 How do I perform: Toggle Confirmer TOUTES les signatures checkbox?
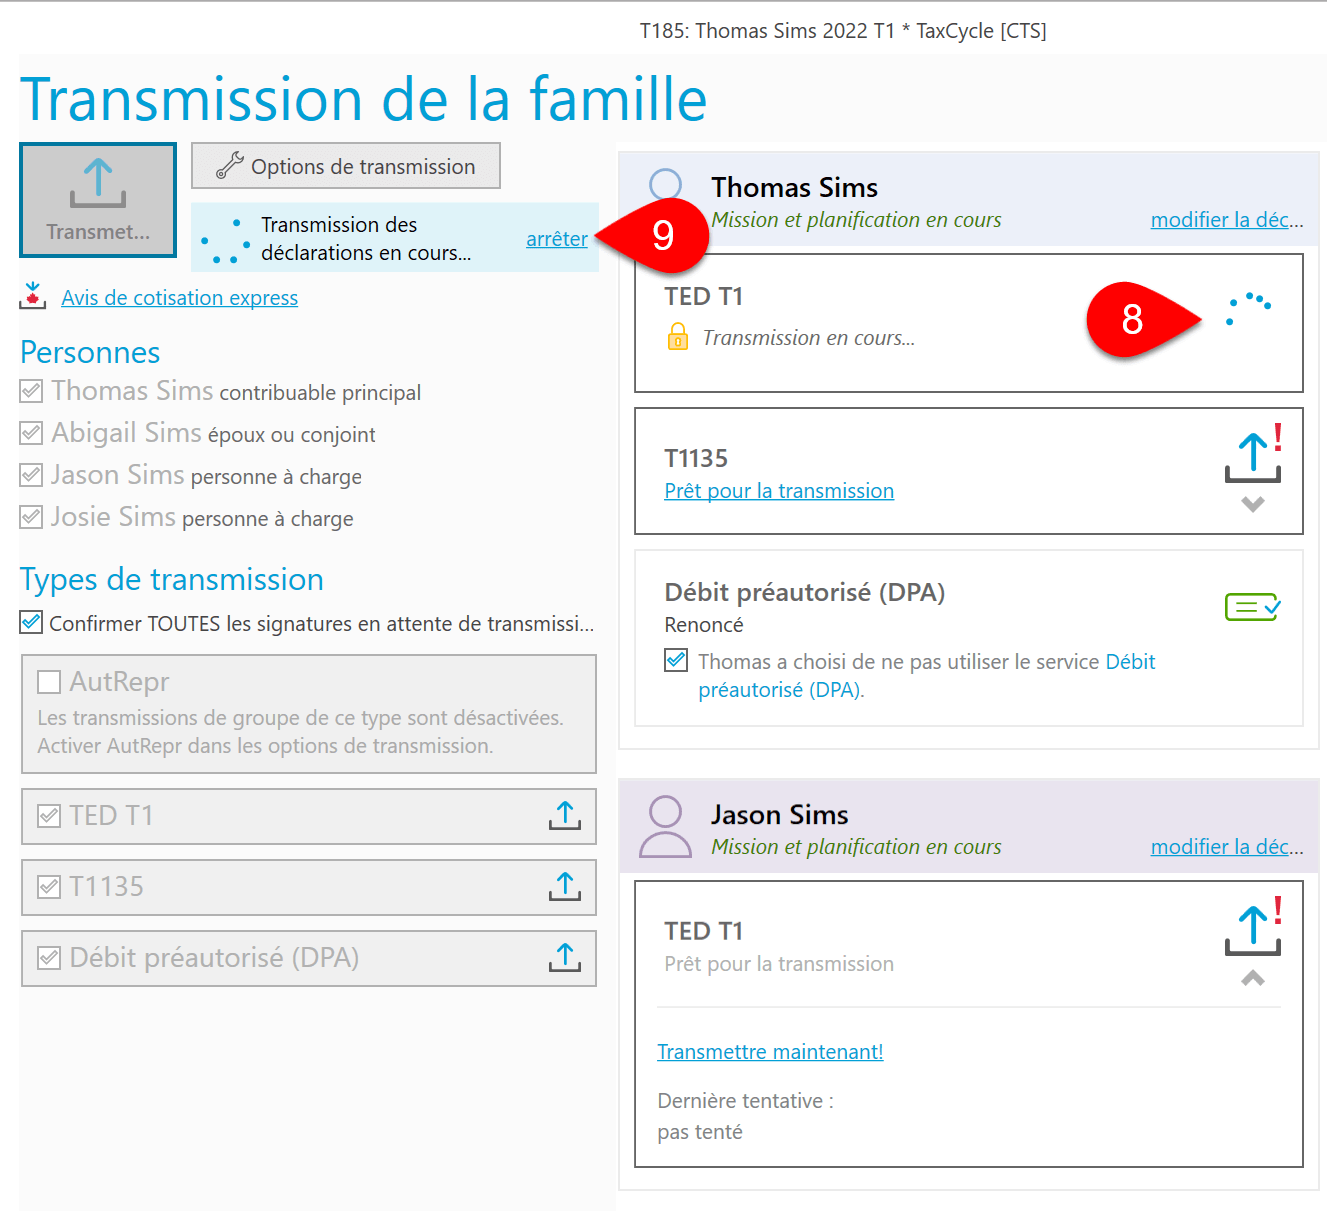[x=32, y=622]
